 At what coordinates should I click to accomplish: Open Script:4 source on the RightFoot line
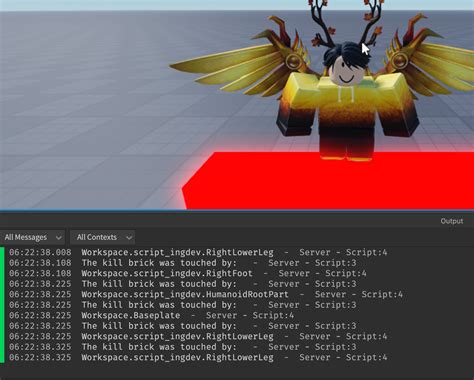346,273
